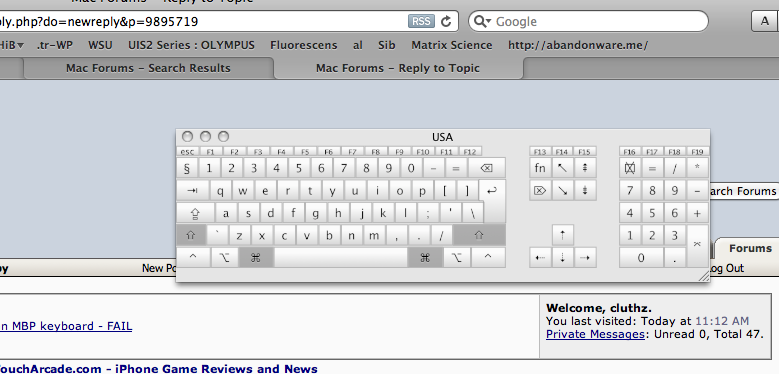Open the http://abandonware.me/ bookmark
The image size is (779, 374).
(578, 45)
